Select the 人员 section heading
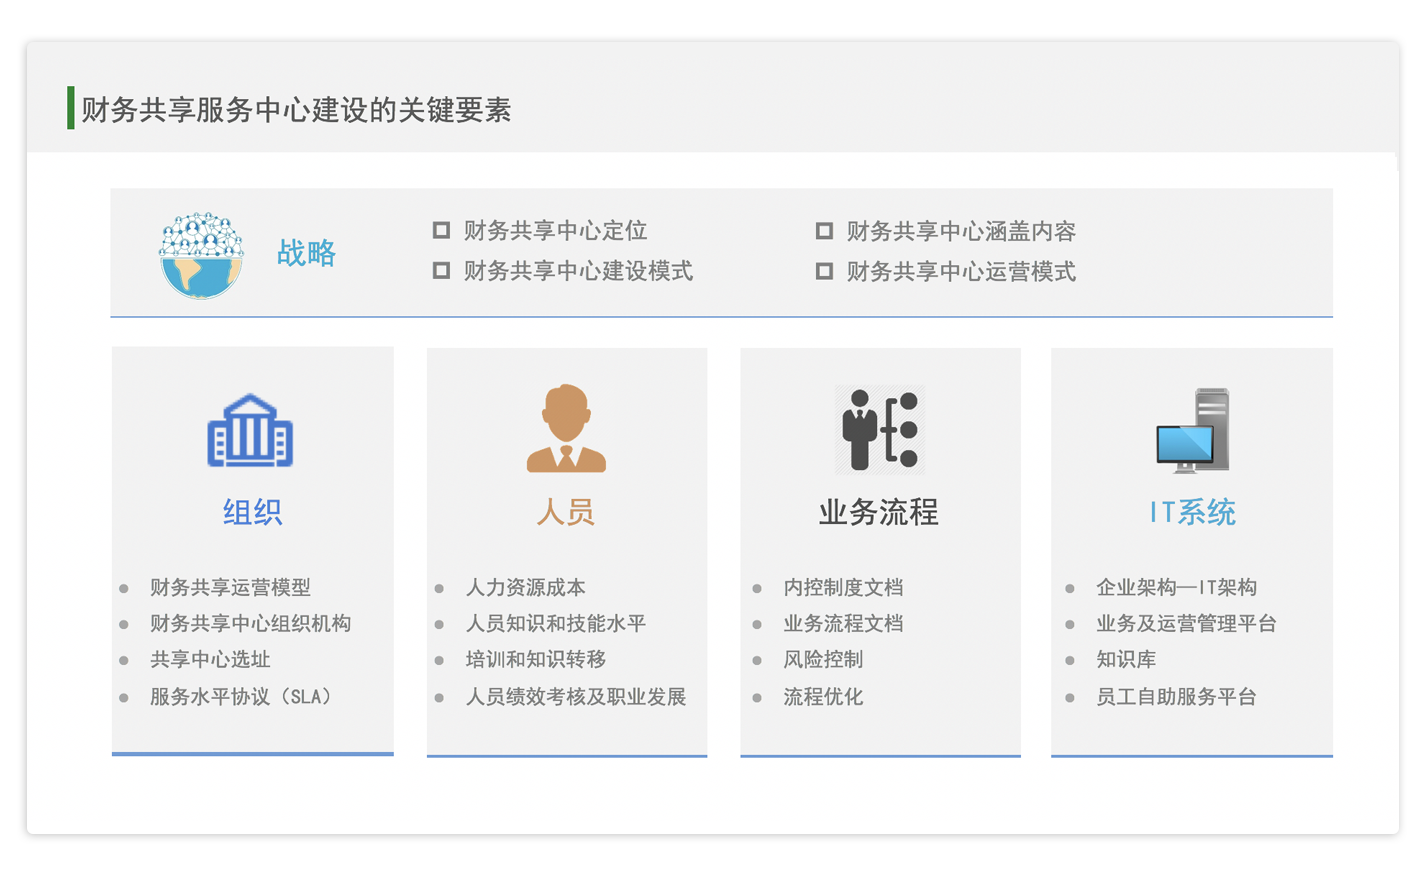This screenshot has height=875, width=1425. pyautogui.click(x=566, y=512)
